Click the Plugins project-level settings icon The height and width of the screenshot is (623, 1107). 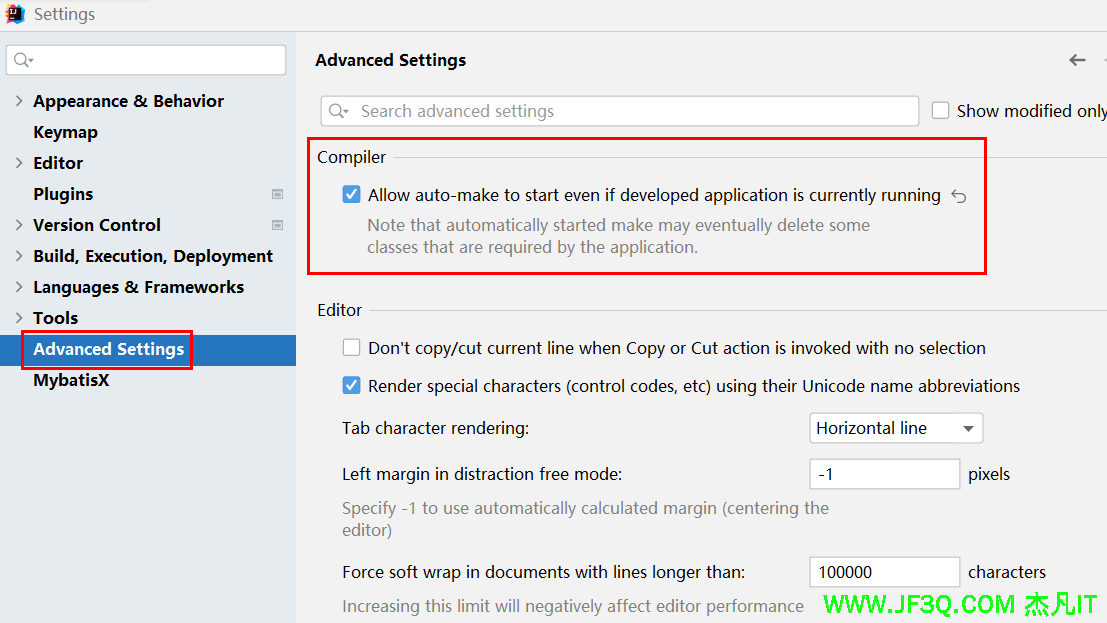click(x=277, y=194)
